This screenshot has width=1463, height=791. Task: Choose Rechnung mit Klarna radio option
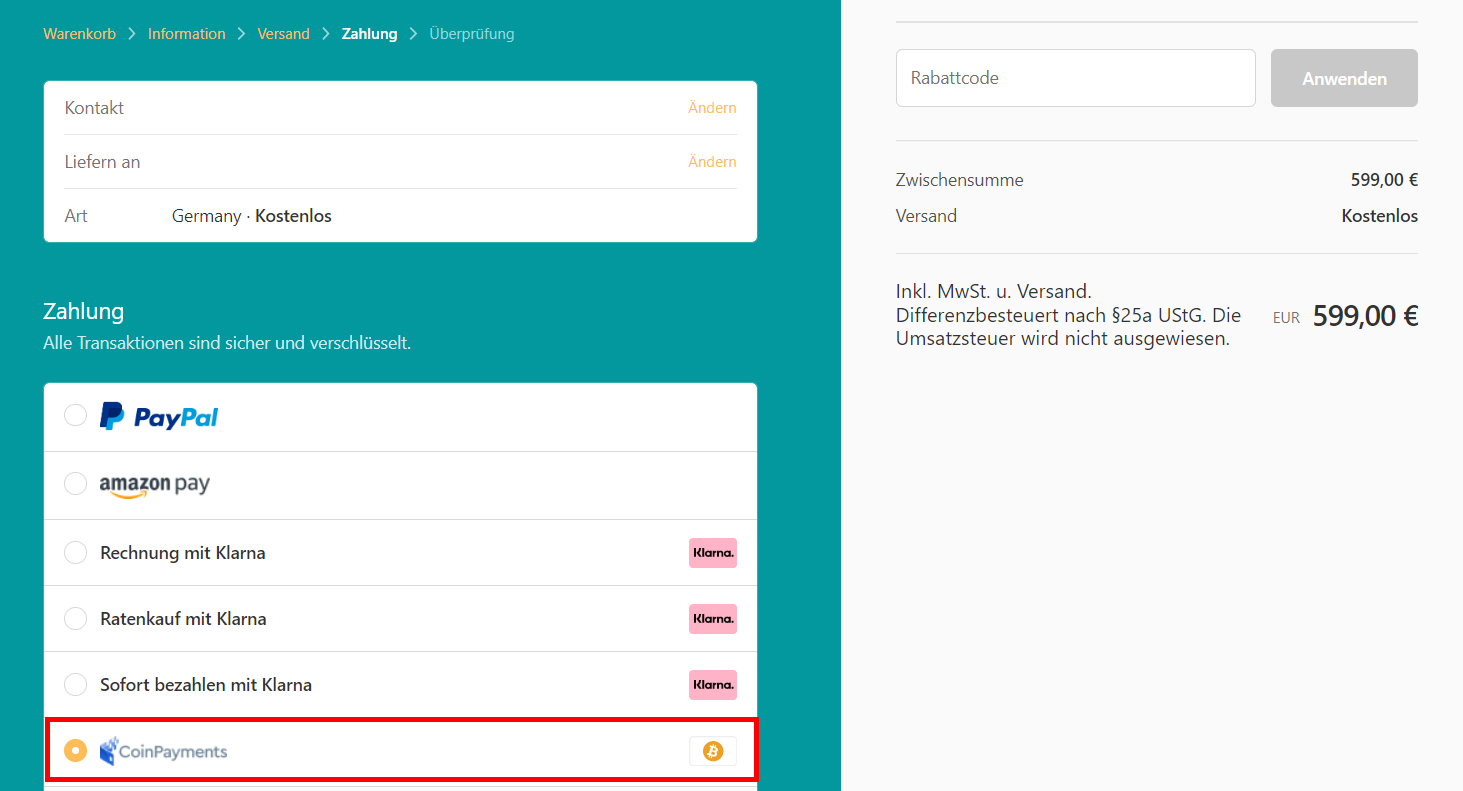pos(75,552)
